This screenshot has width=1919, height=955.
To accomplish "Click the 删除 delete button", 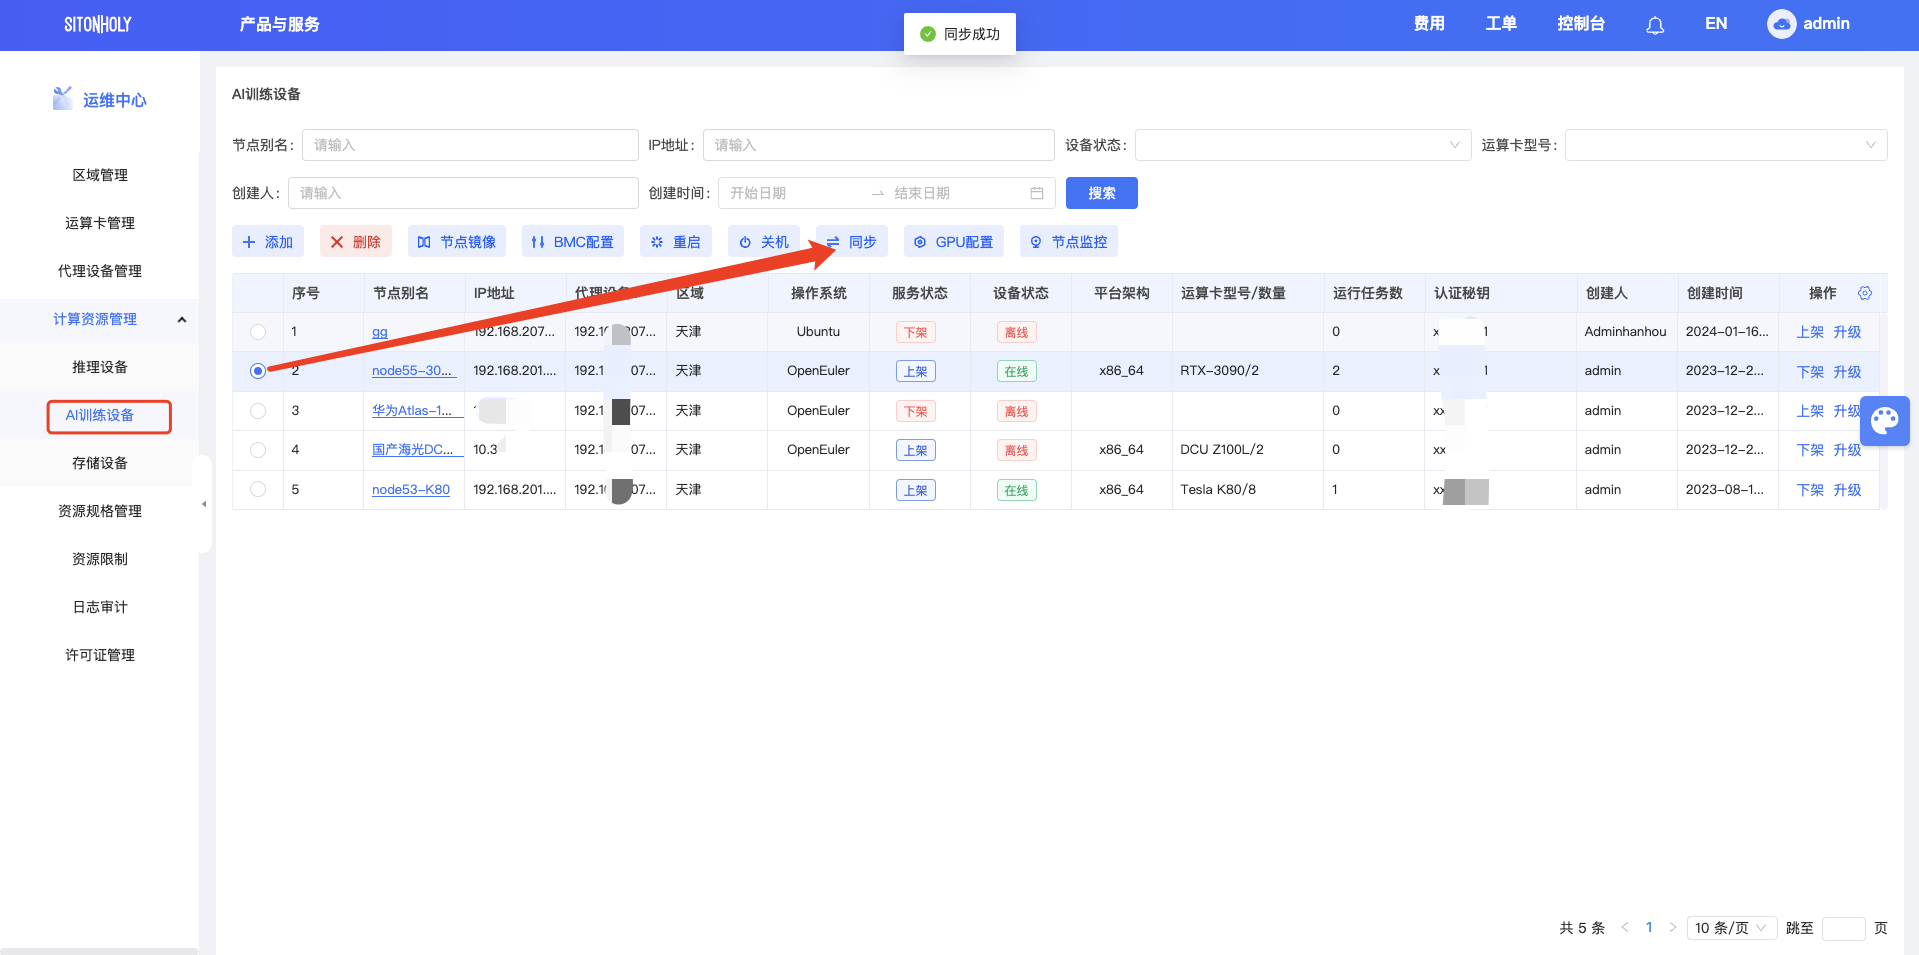I will [x=356, y=242].
